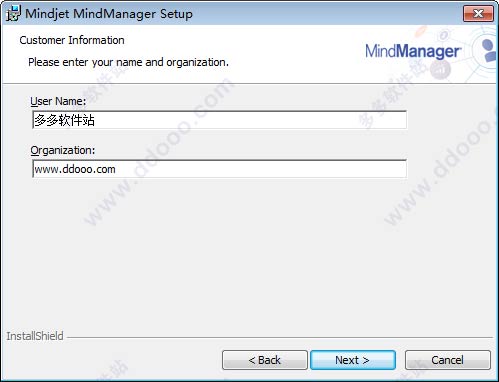This screenshot has height=382, width=499.
Task: Click the InstallShield label
Action: (x=35, y=336)
